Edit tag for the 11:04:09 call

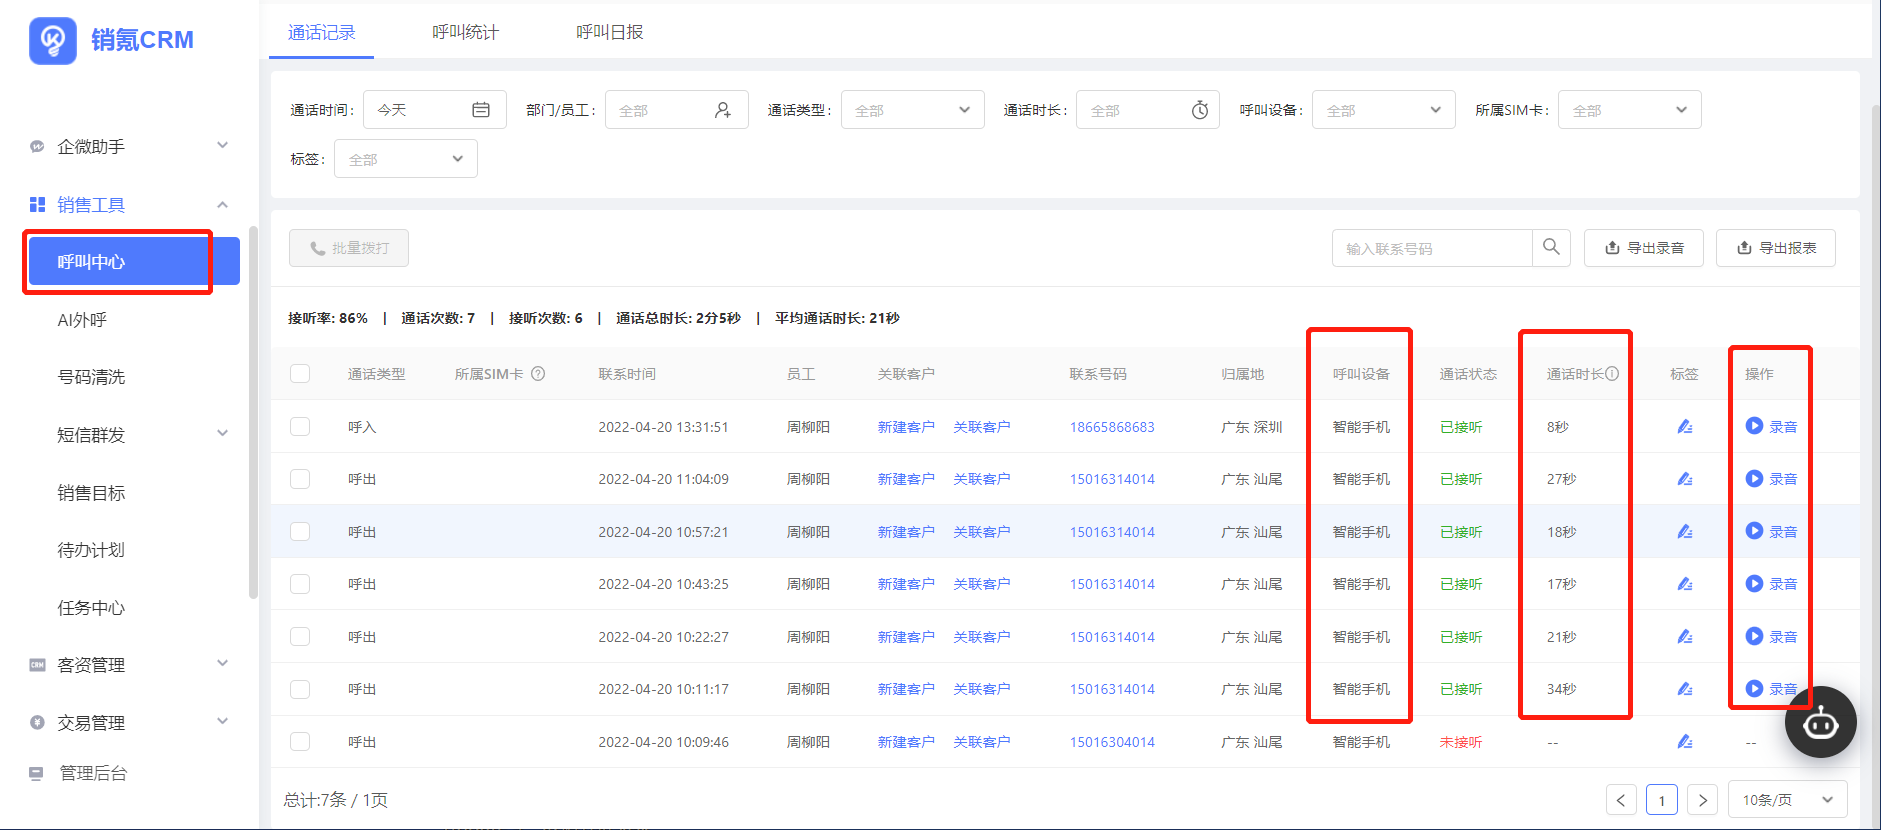pyautogui.click(x=1685, y=479)
